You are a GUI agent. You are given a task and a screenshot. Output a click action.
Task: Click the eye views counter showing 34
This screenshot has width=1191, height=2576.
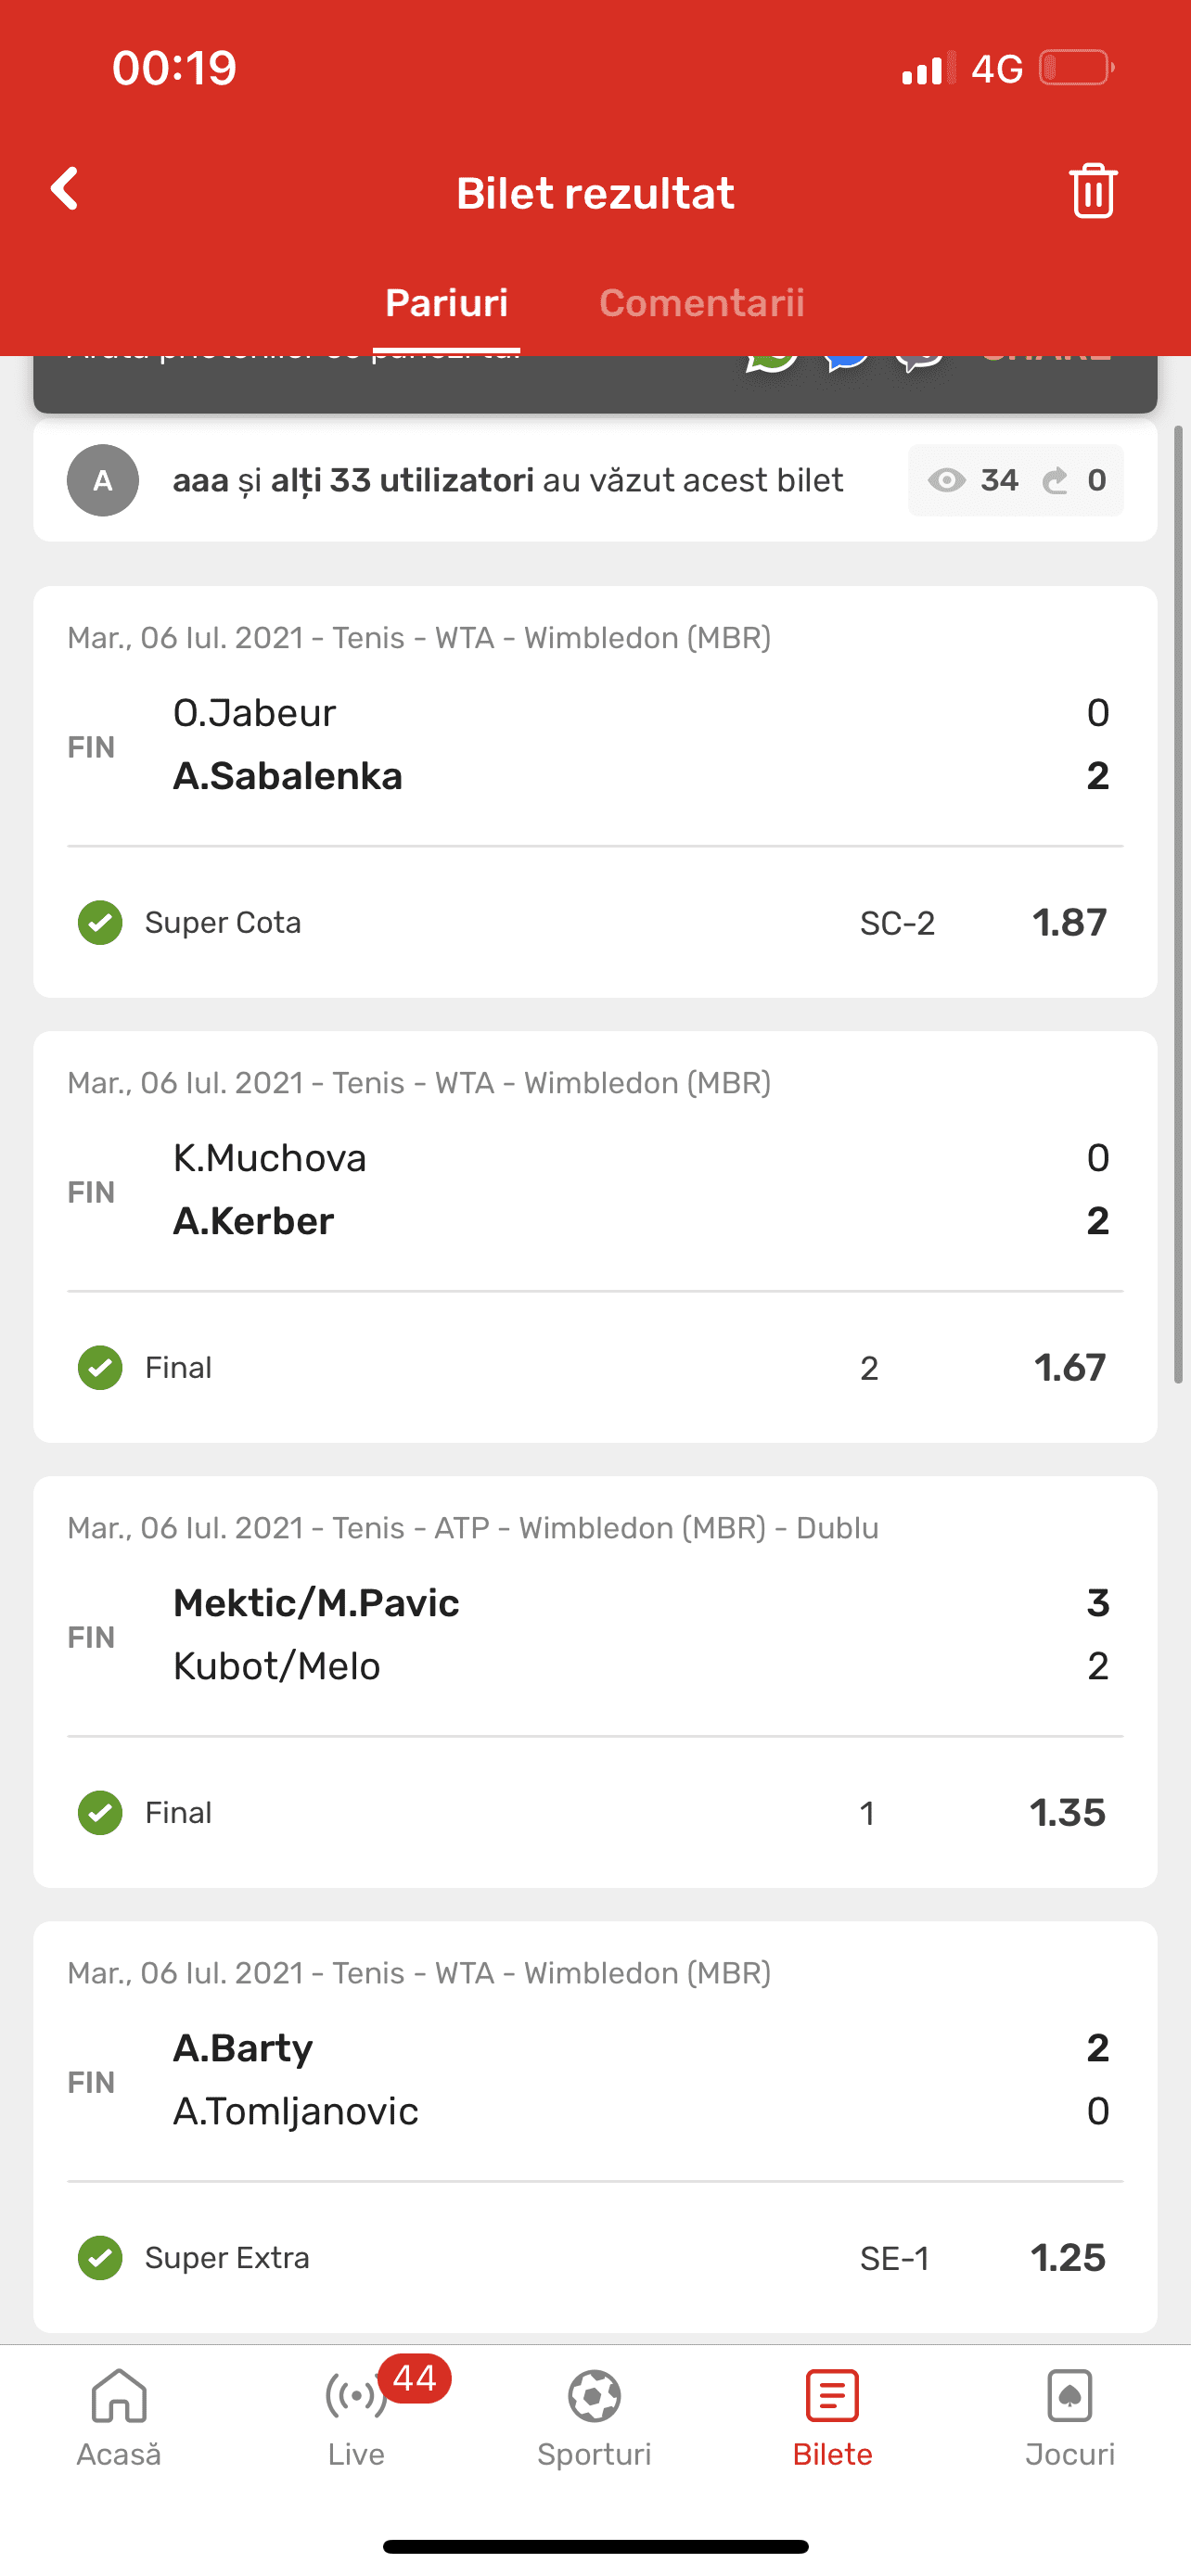(972, 481)
